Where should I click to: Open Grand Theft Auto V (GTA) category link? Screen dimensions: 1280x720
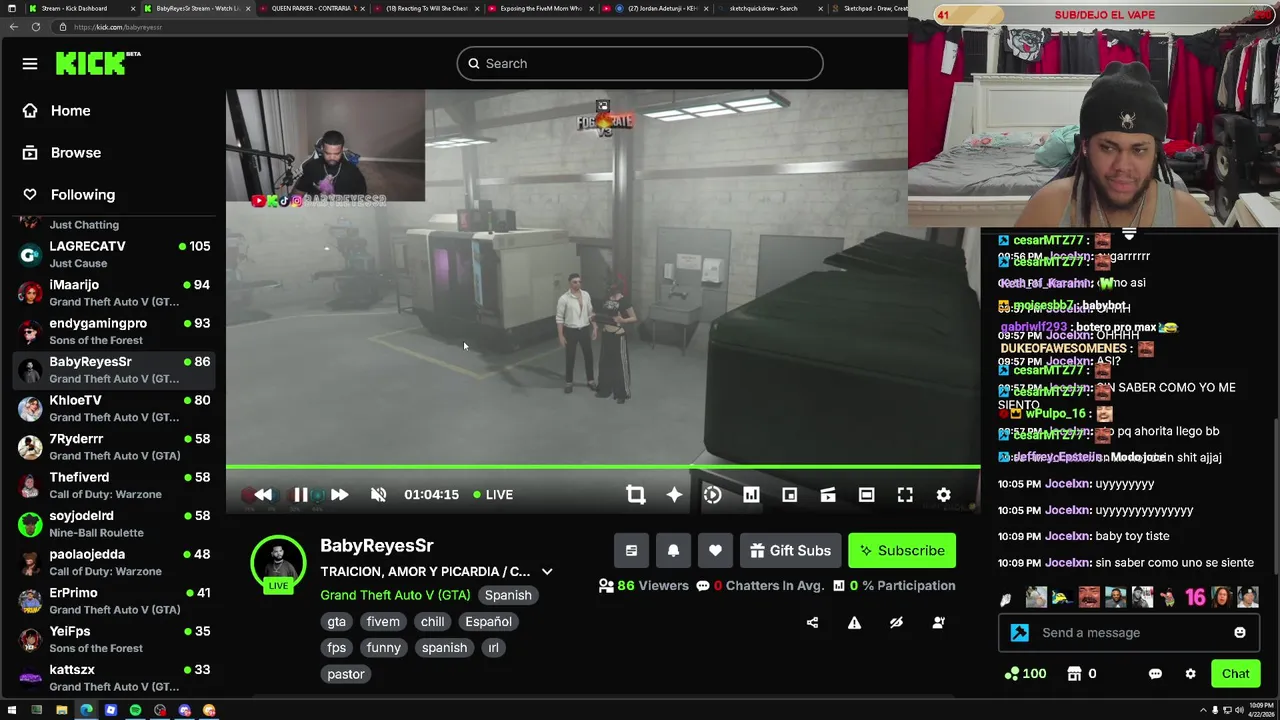[395, 595]
